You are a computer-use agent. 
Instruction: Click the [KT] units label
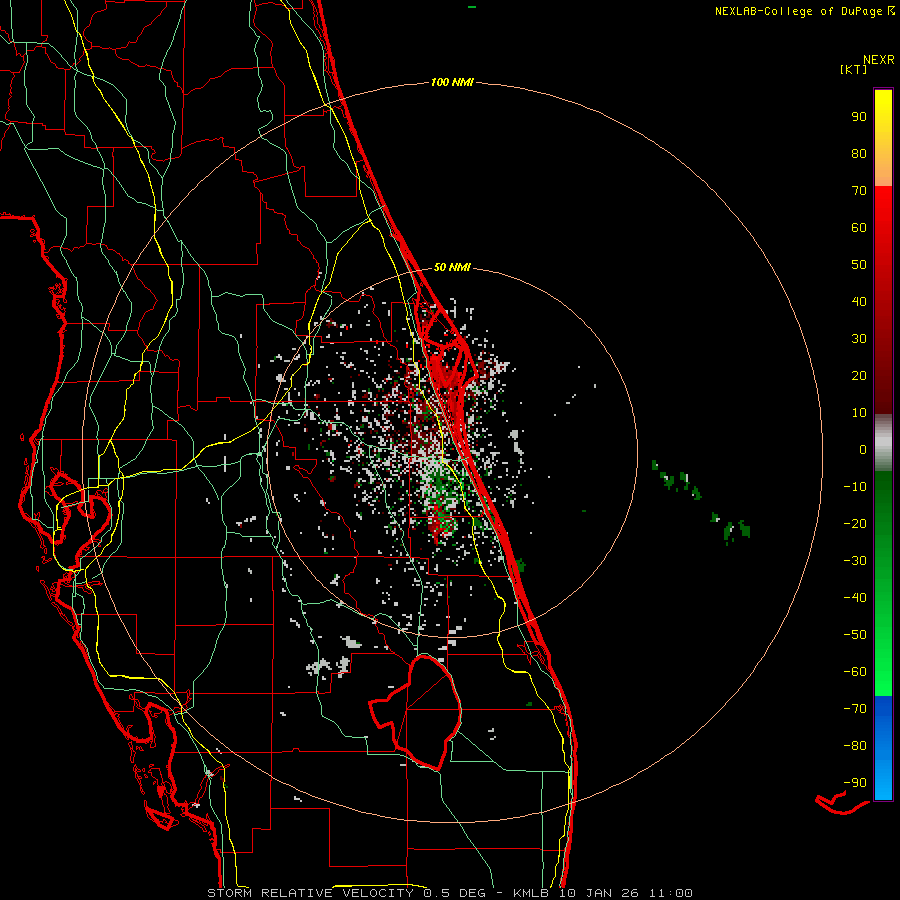[854, 69]
